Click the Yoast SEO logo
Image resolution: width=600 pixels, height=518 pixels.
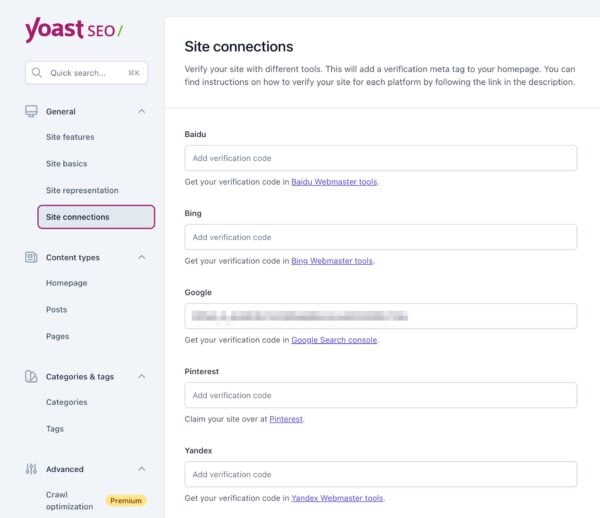pyautogui.click(x=74, y=31)
